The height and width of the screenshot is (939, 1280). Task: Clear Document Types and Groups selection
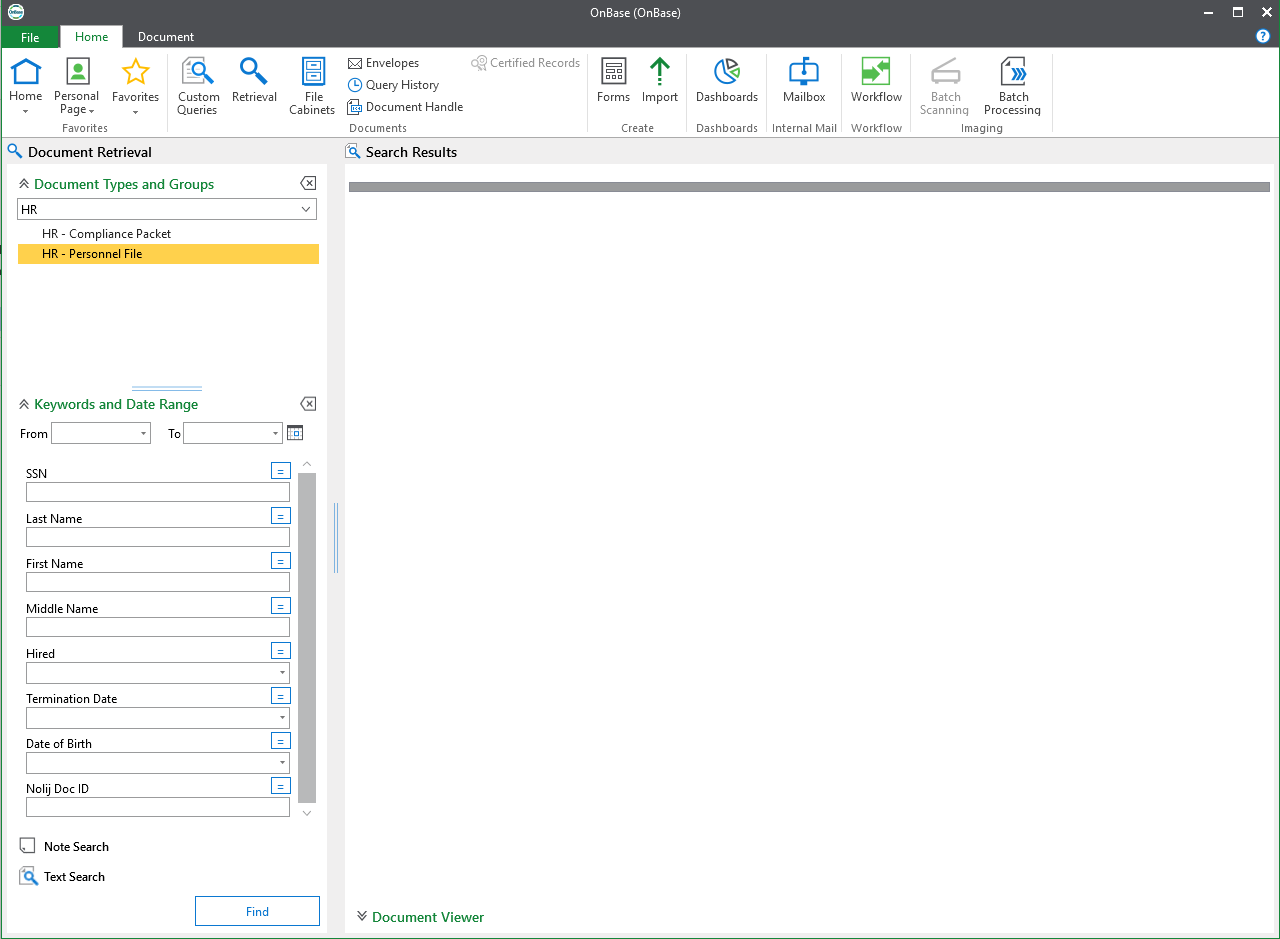tap(308, 184)
